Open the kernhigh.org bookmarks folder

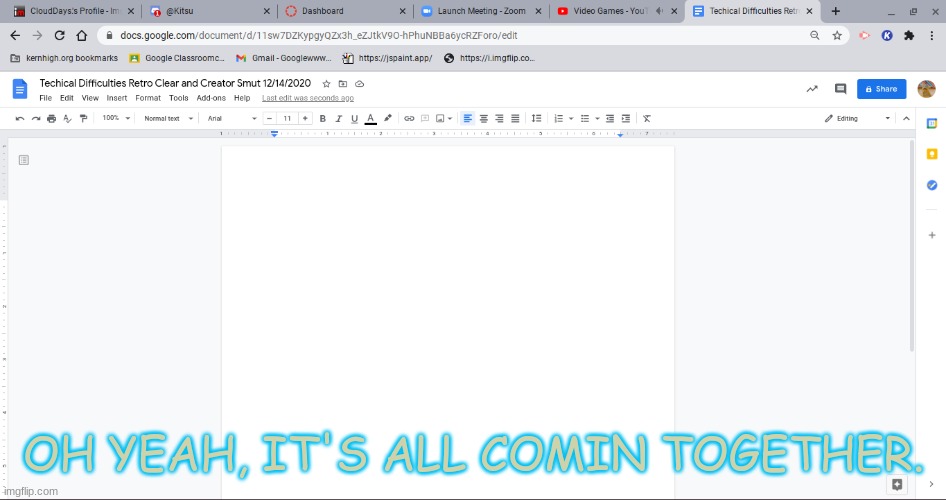click(65, 58)
